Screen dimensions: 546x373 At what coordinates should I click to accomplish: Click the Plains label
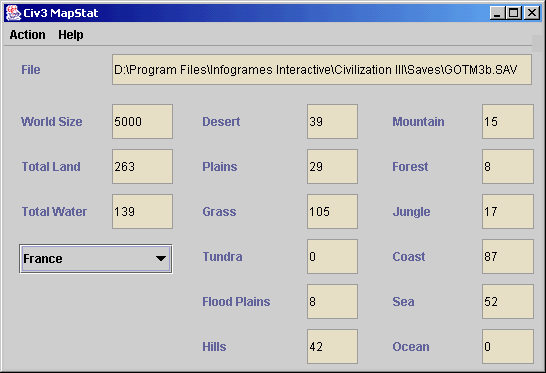(x=220, y=166)
